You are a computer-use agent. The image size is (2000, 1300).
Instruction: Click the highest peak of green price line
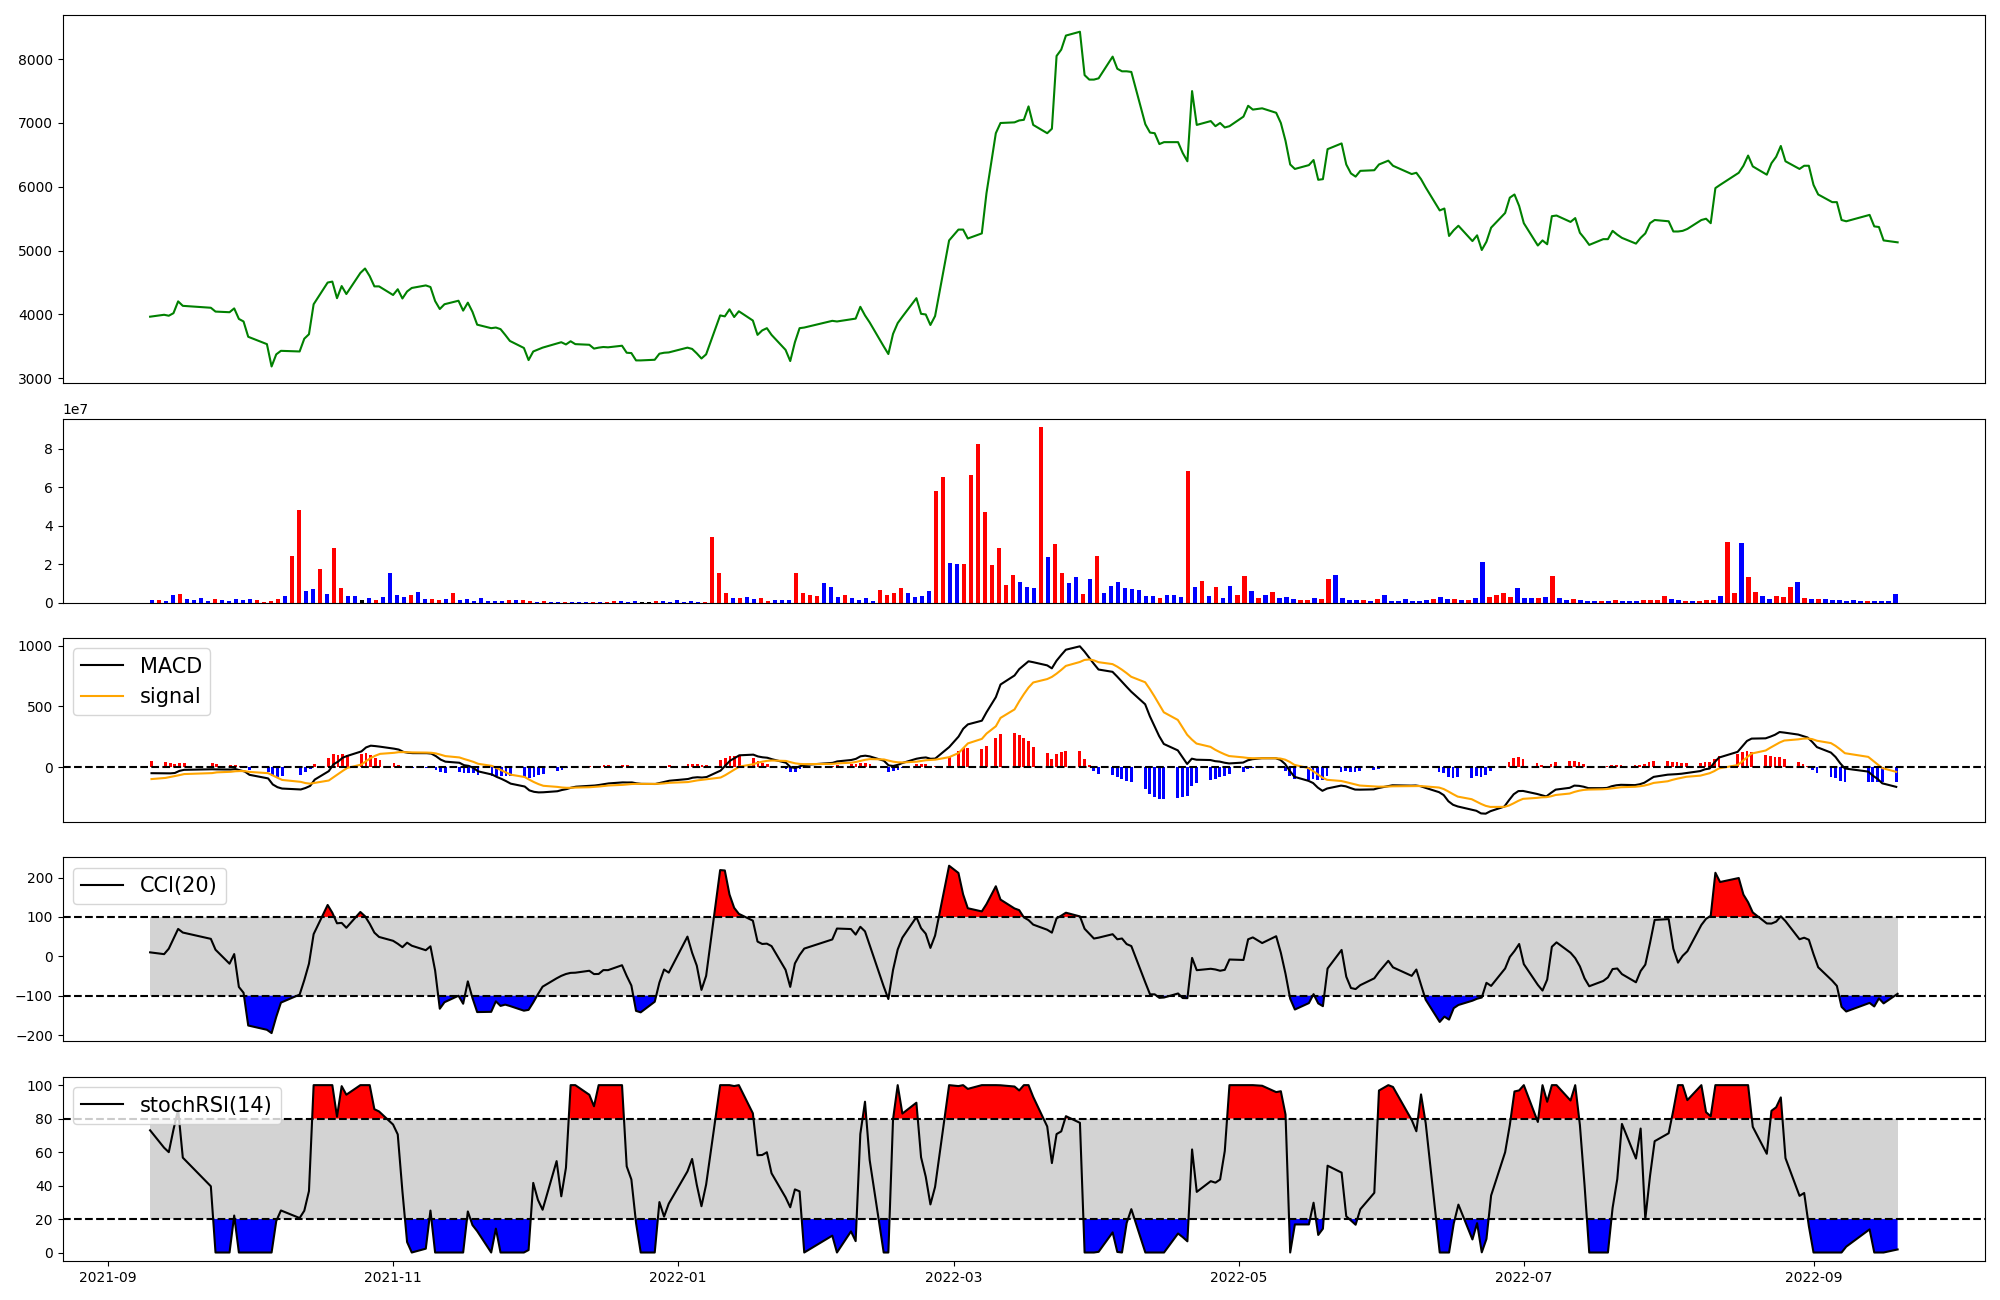pyautogui.click(x=1079, y=32)
